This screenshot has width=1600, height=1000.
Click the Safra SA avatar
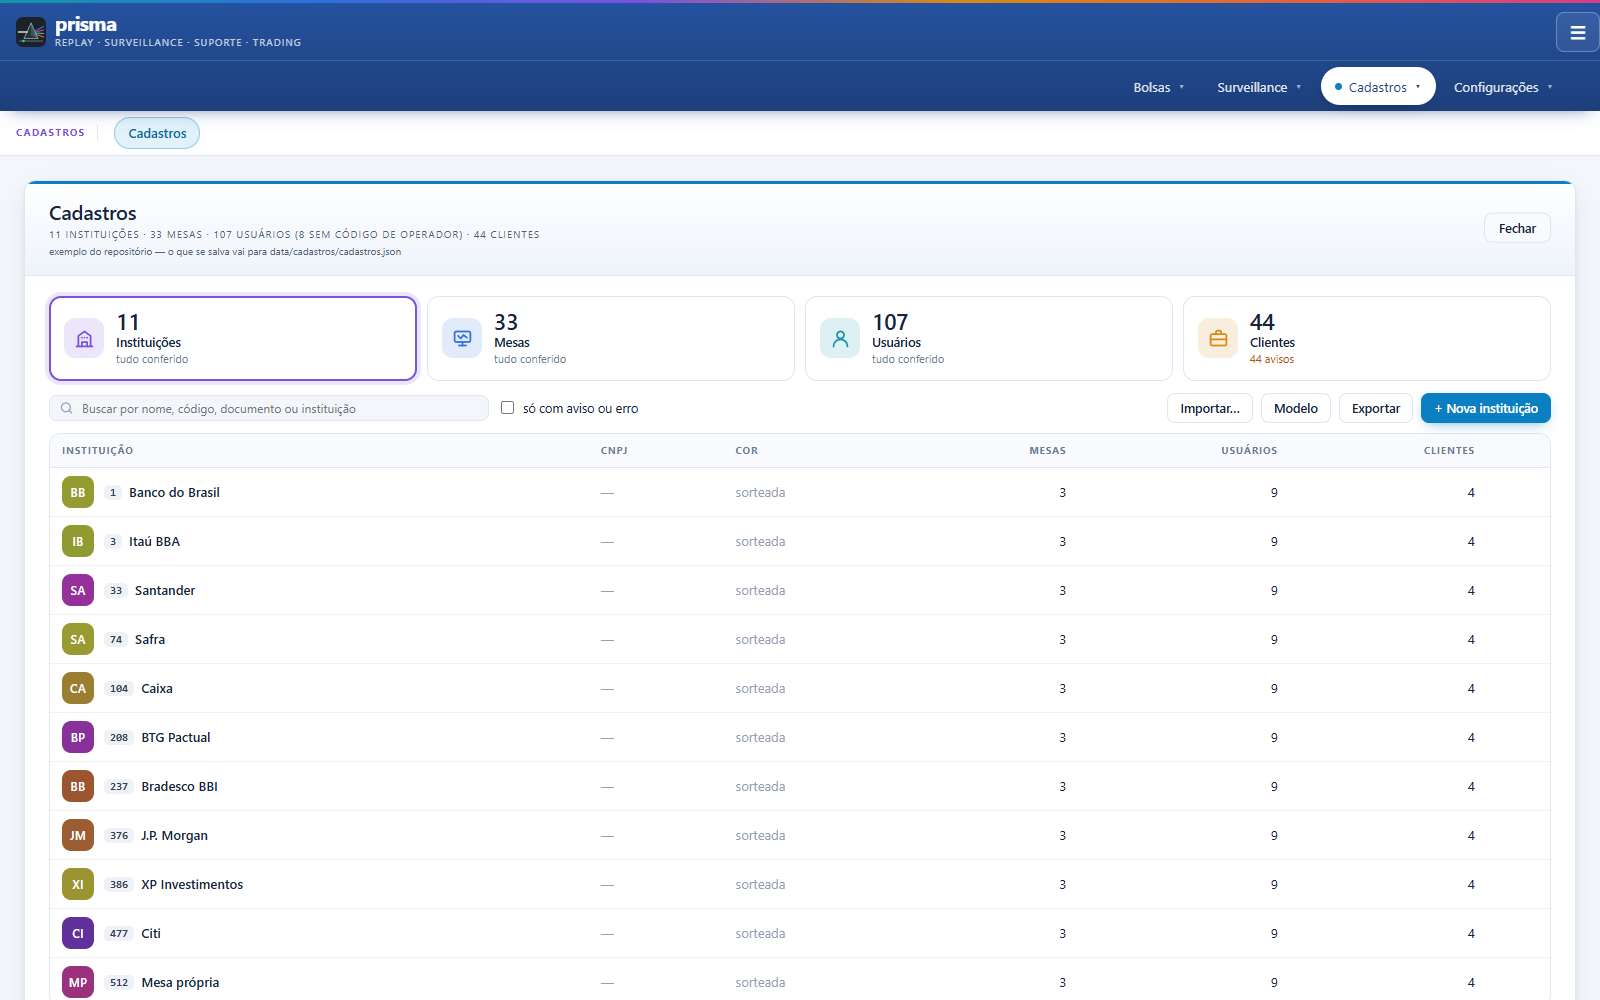point(78,639)
